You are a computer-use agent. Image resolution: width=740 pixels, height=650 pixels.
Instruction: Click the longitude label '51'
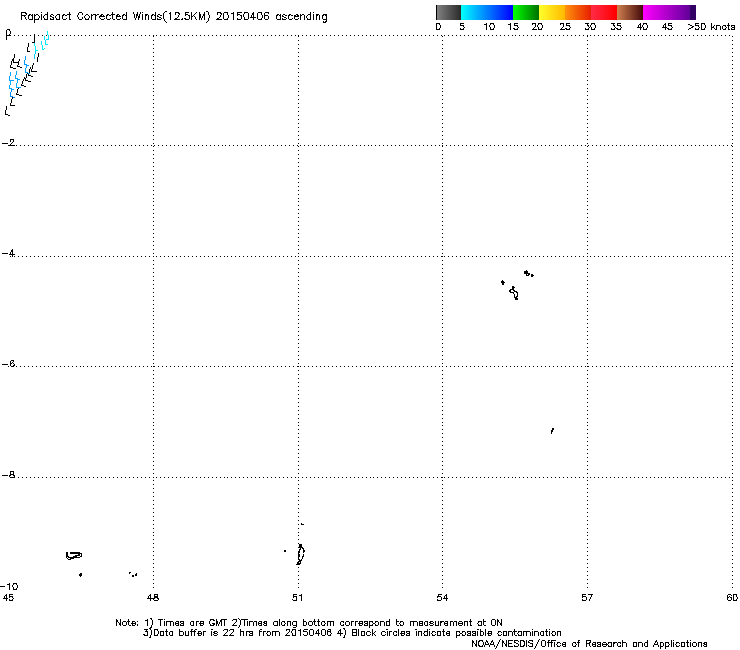[297, 598]
